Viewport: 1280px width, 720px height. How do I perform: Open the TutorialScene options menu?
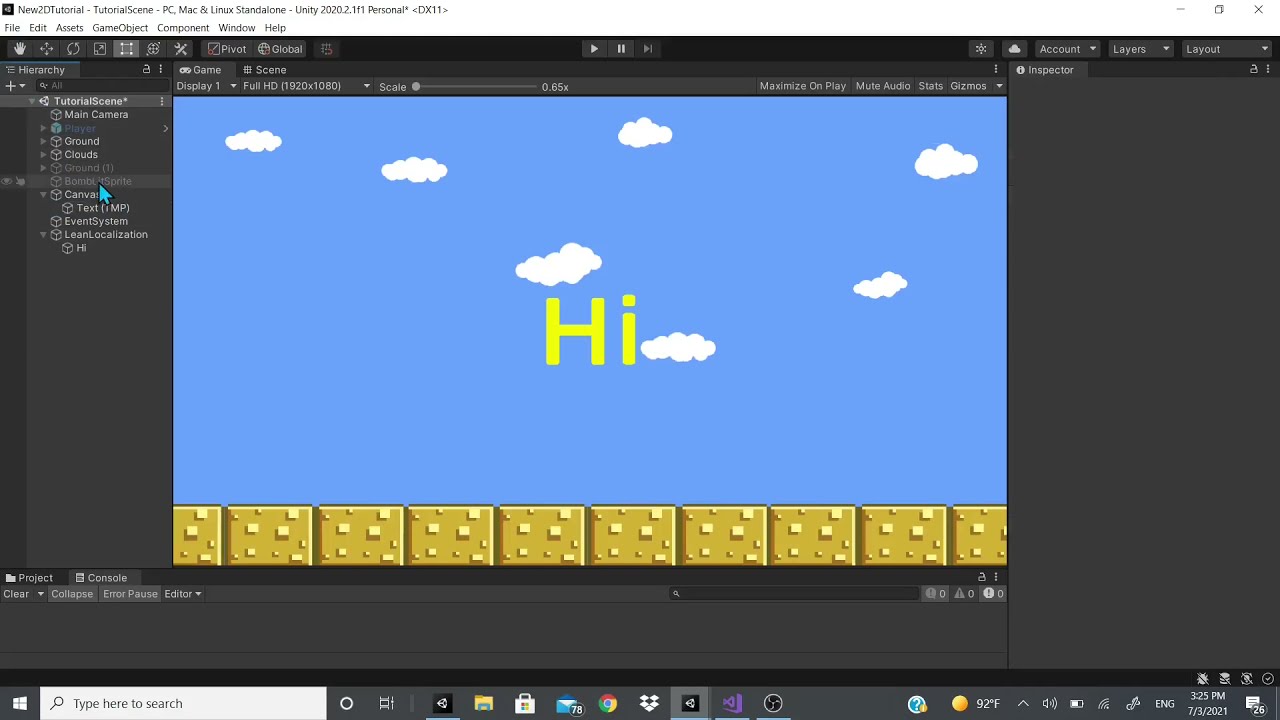coord(162,101)
